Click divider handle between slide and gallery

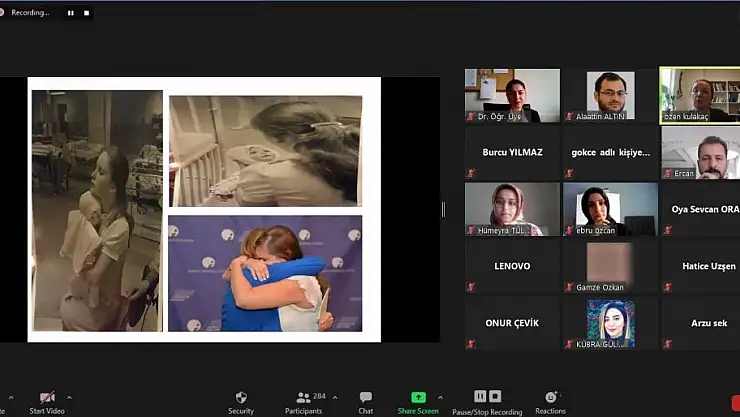pyautogui.click(x=443, y=209)
